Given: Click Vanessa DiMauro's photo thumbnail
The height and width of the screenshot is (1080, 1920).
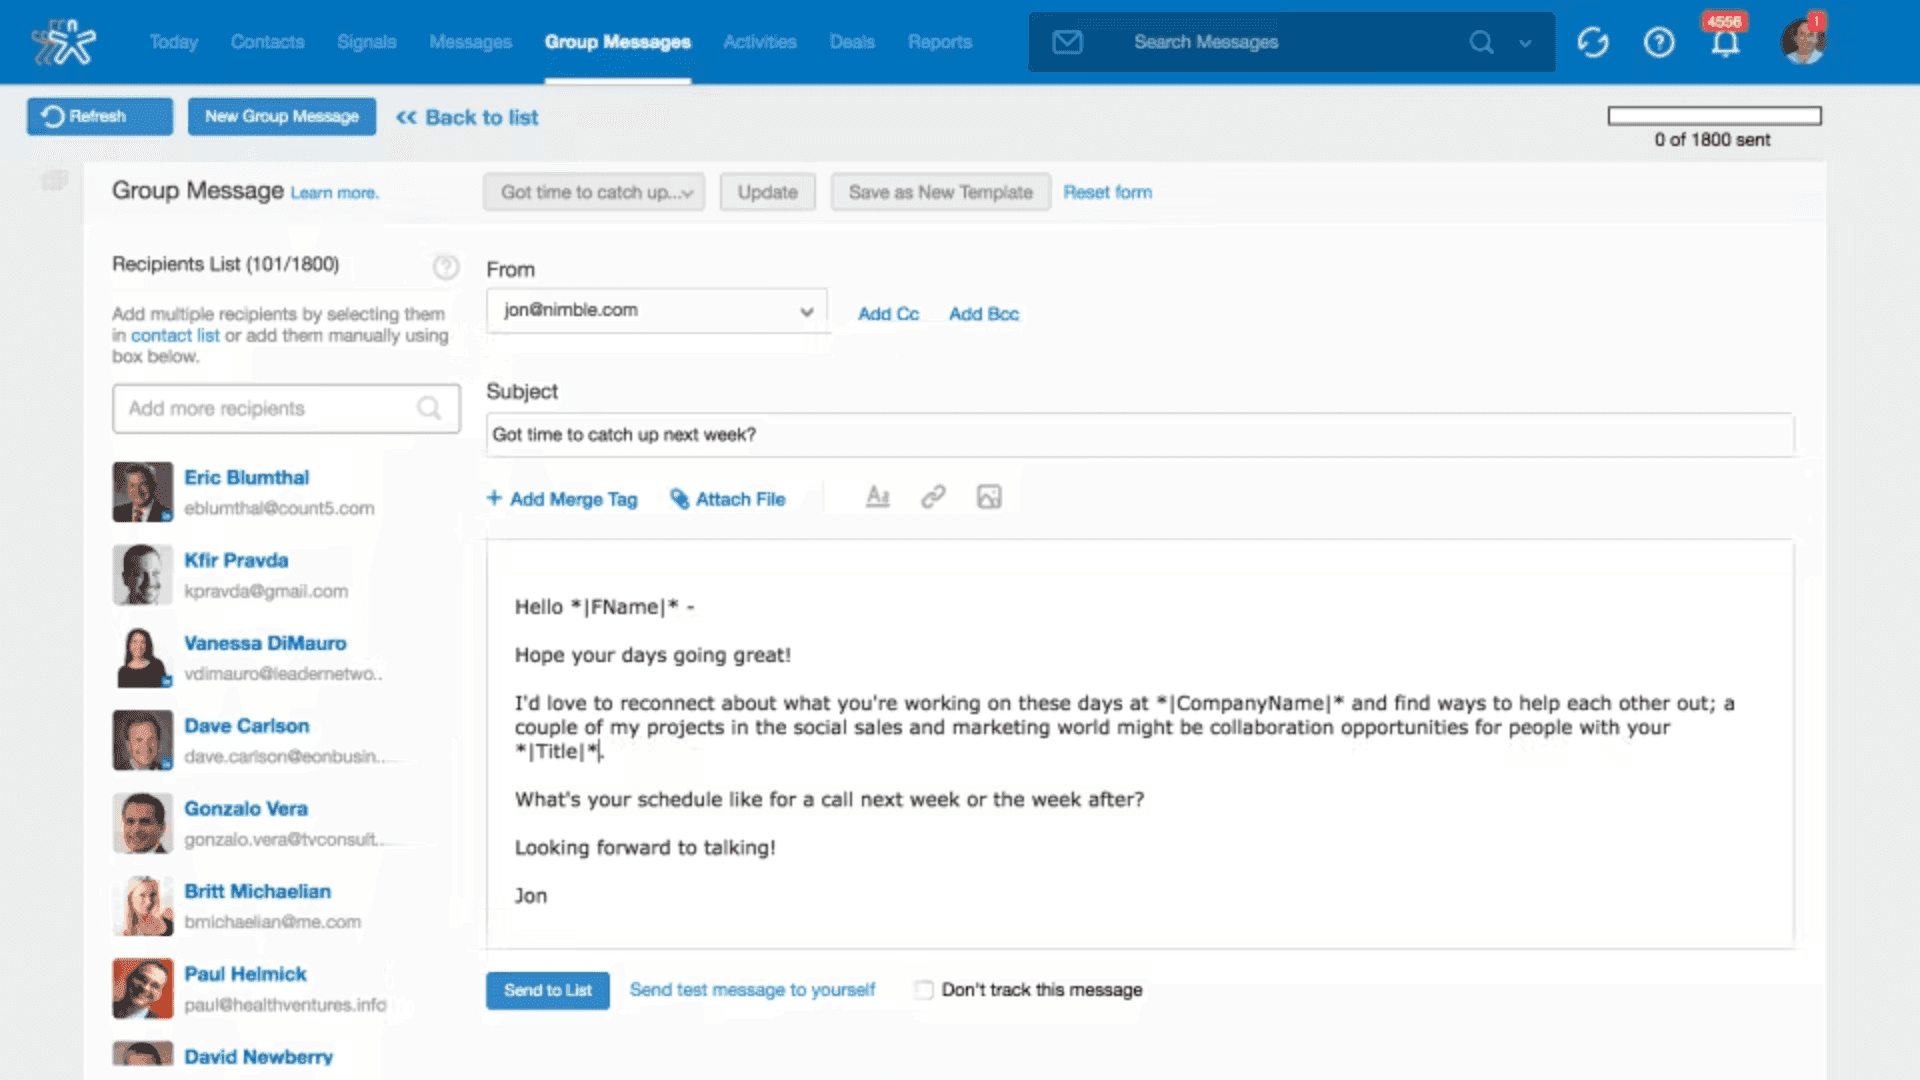Looking at the screenshot, I should pyautogui.click(x=142, y=658).
